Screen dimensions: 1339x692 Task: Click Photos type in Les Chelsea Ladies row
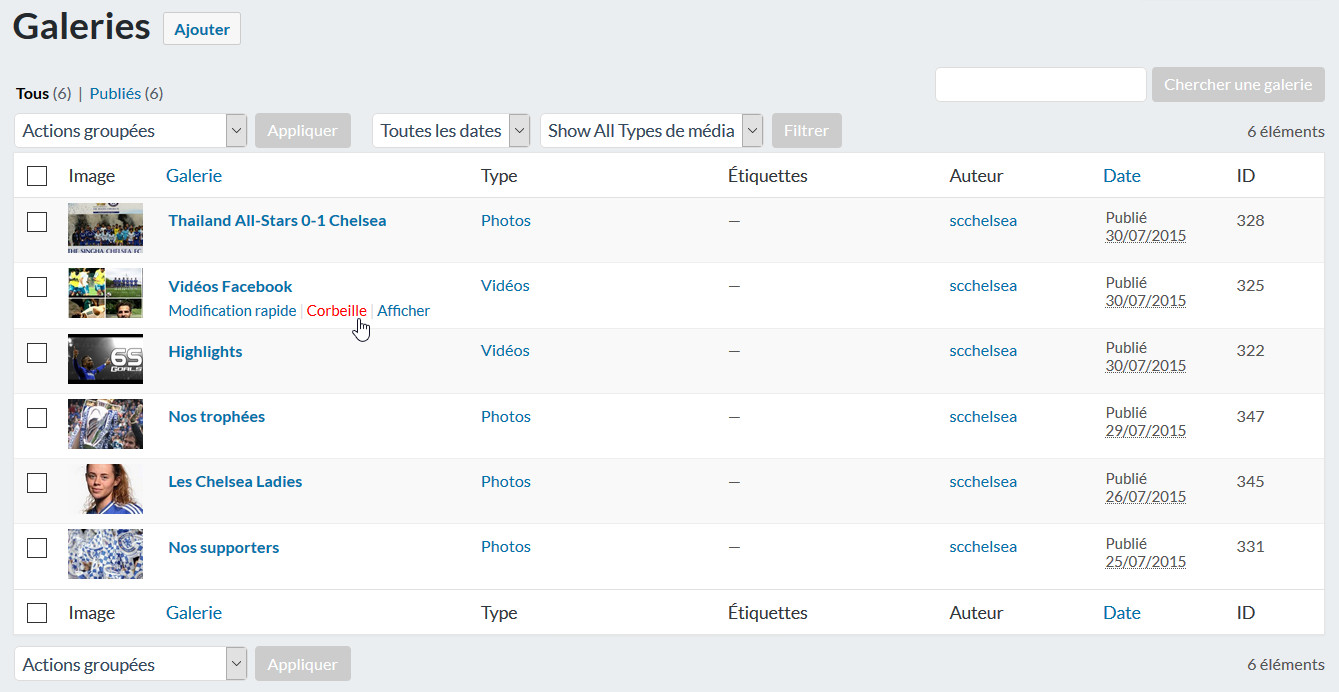506,481
